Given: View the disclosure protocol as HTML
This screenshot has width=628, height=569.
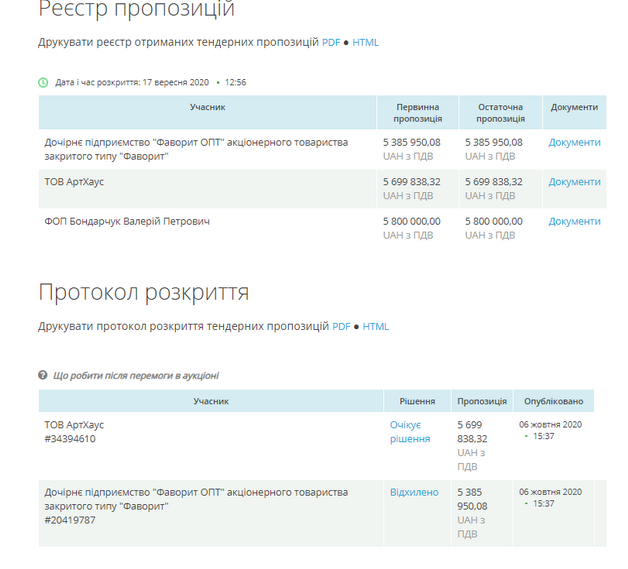Looking at the screenshot, I should [375, 327].
